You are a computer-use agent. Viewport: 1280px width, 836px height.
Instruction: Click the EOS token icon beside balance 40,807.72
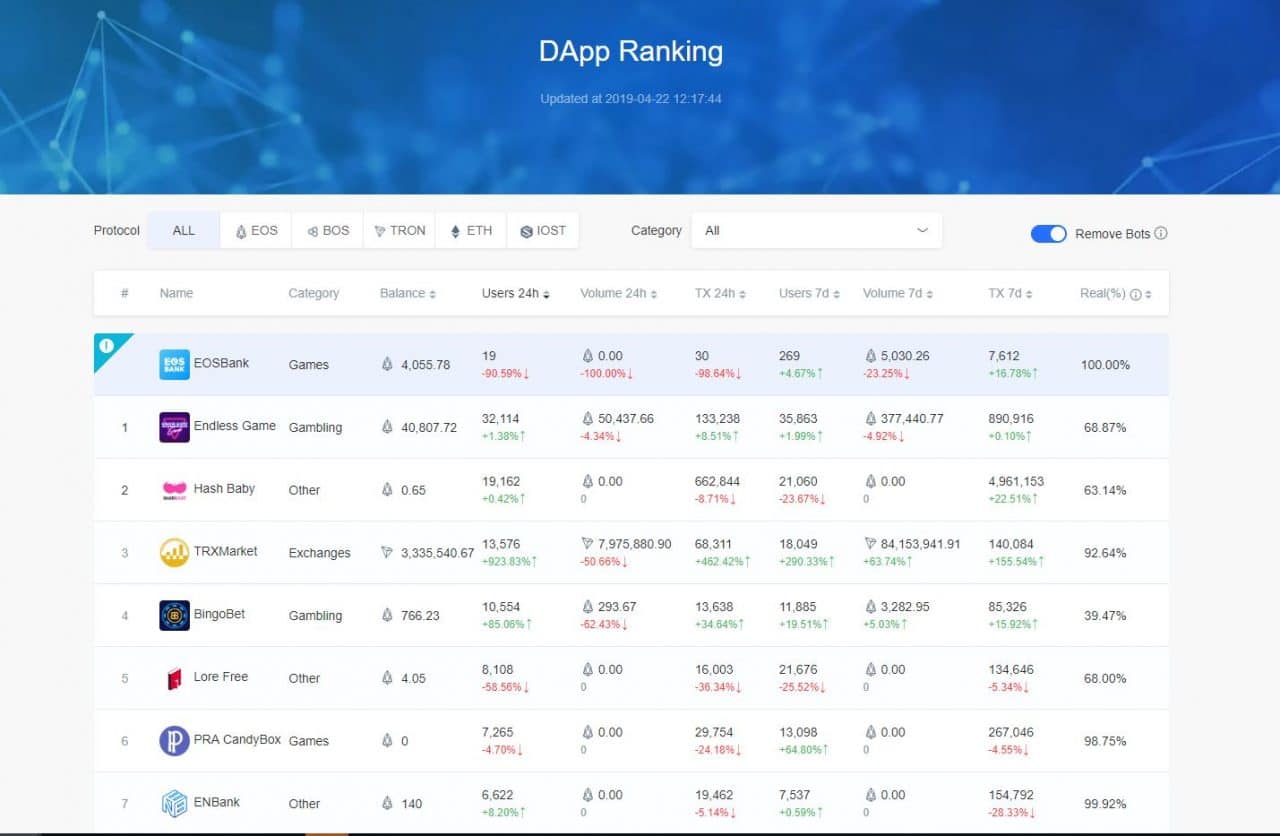pos(387,427)
